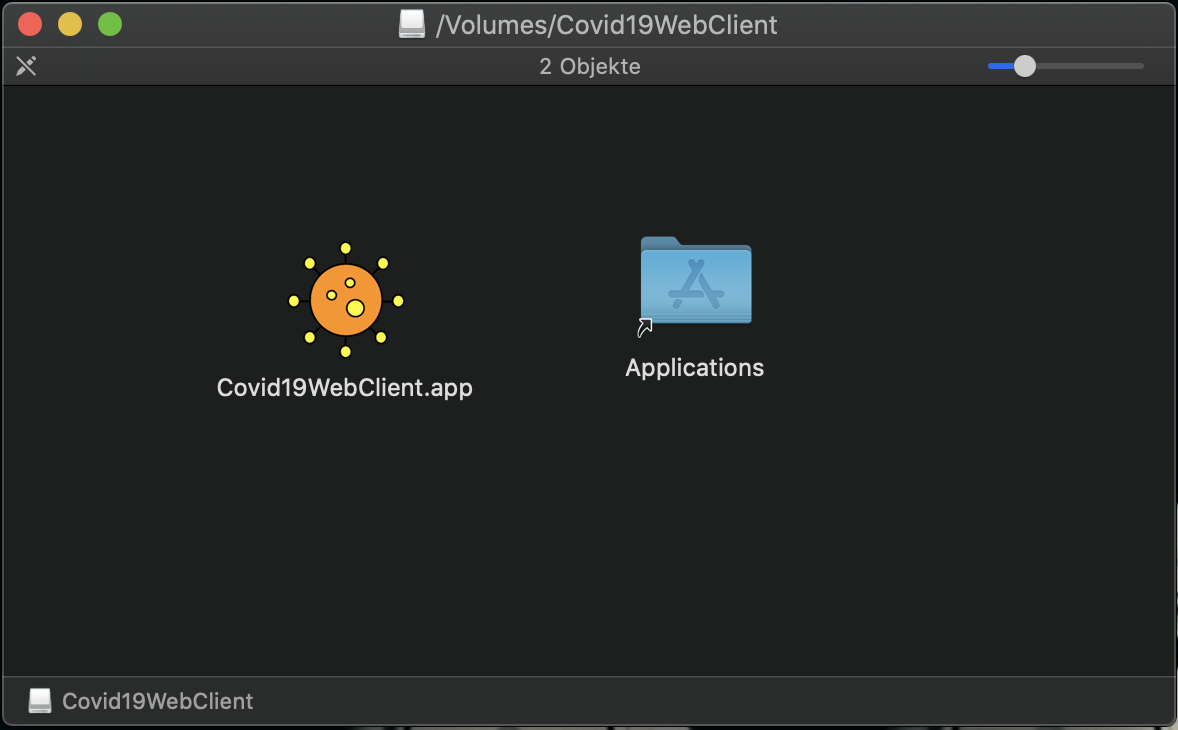Click the 2 Objekte status text
Screen dimensions: 1178x730
point(590,66)
